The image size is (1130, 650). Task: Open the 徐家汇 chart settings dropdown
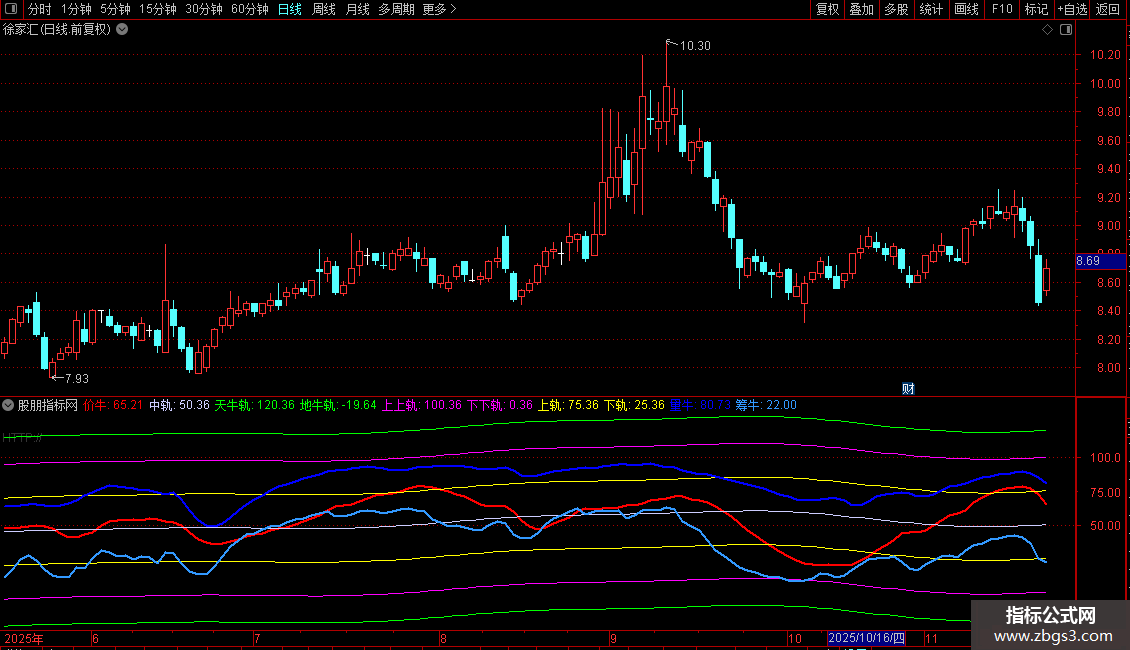coord(122,30)
